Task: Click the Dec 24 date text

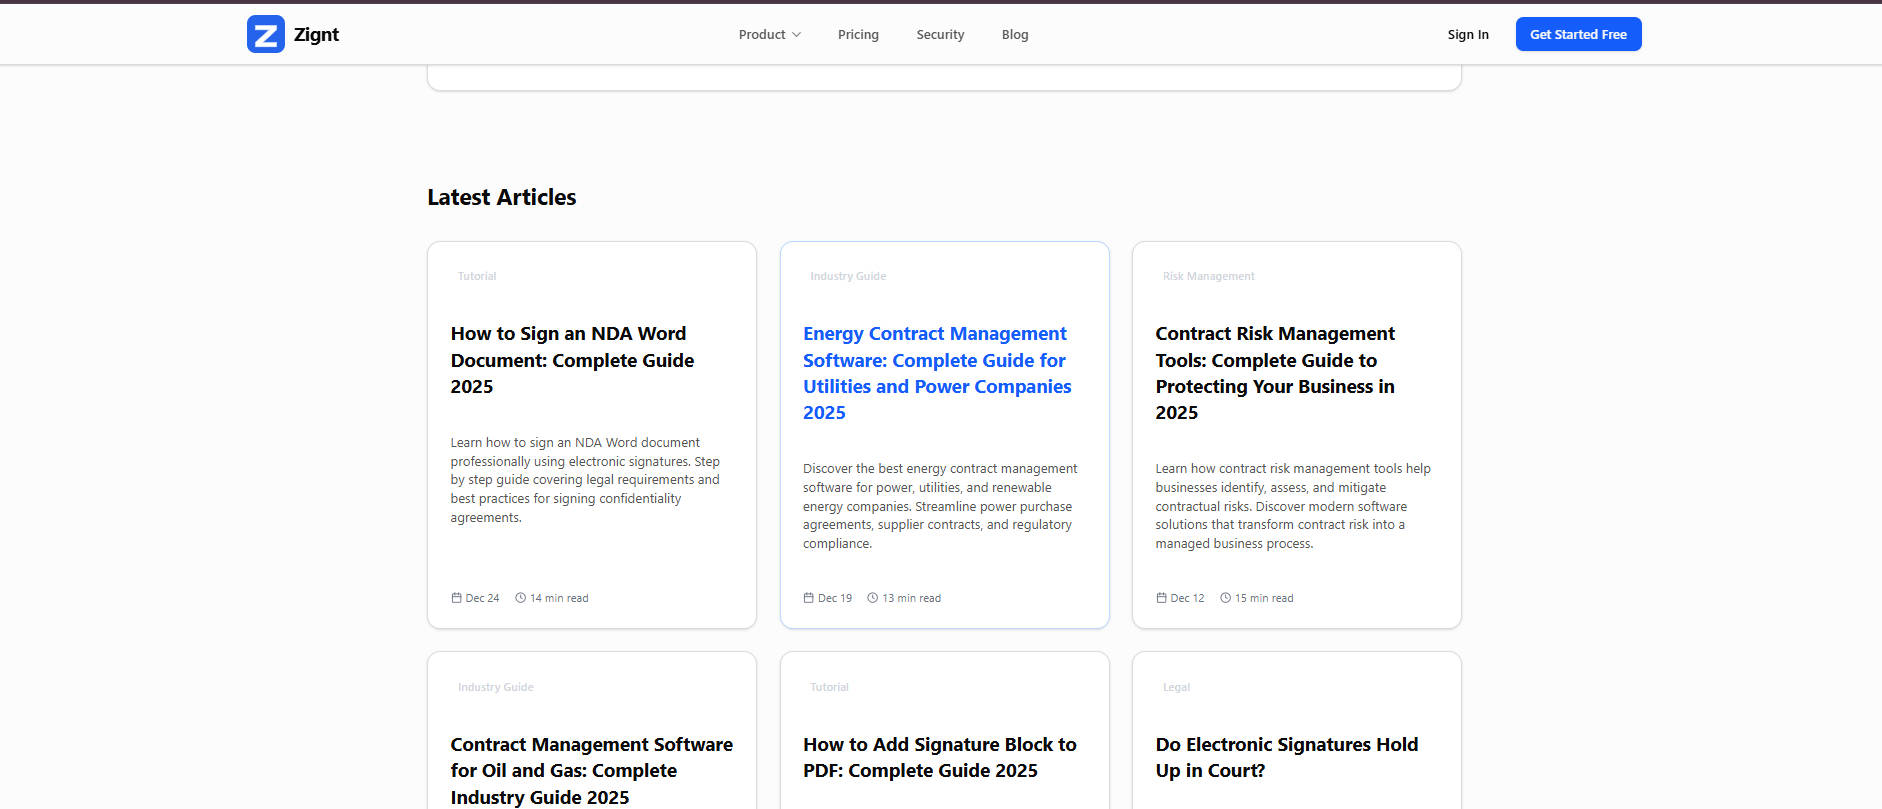Action: [x=482, y=598]
